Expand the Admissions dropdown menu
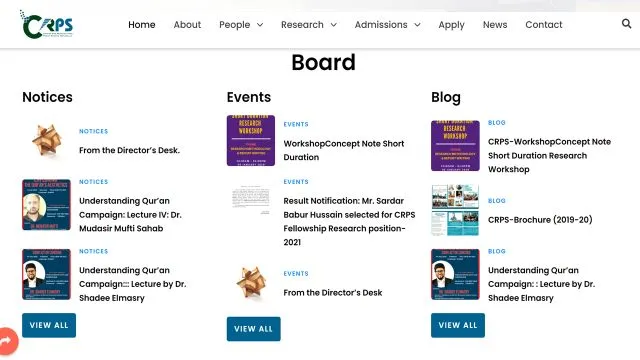Viewport: 640px width, 360px height. [388, 25]
